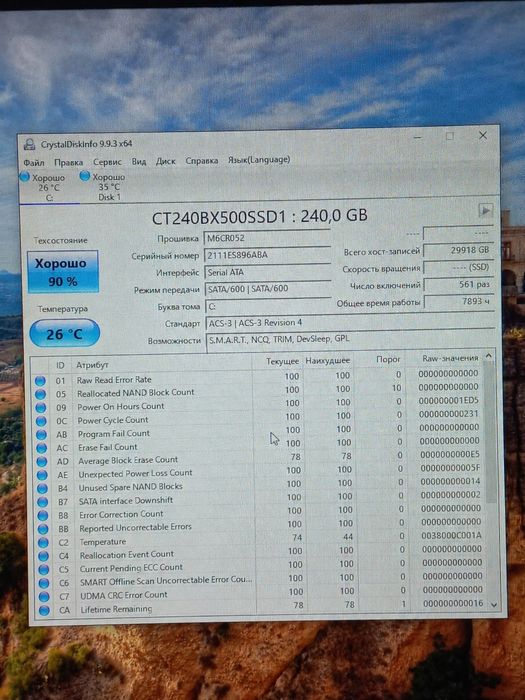Image resolution: width=525 pixels, height=700 pixels.
Task: Open the Правка menu
Action: point(68,162)
